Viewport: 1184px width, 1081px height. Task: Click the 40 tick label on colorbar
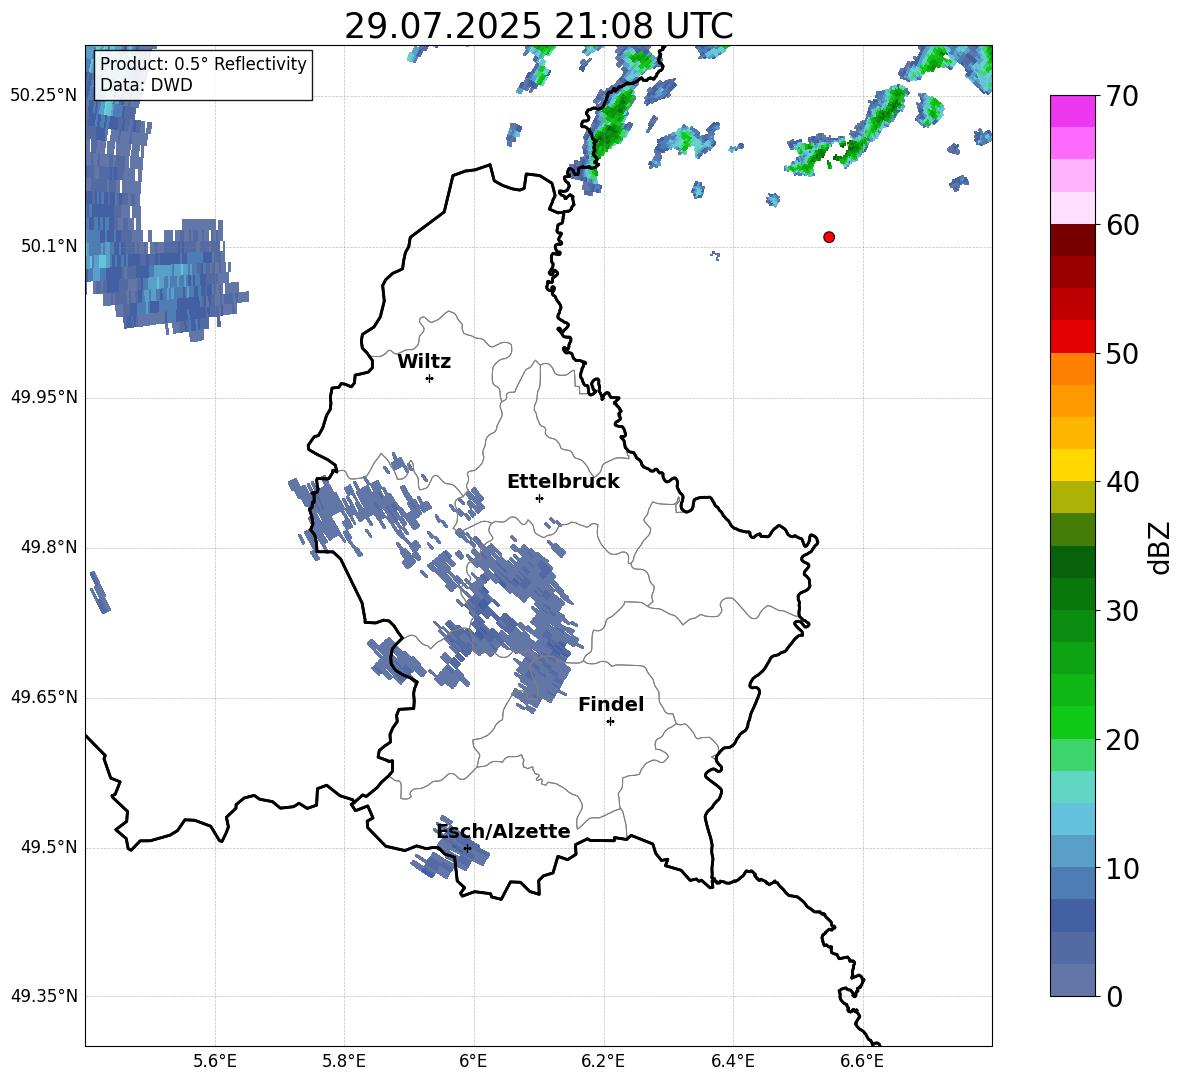[1122, 482]
